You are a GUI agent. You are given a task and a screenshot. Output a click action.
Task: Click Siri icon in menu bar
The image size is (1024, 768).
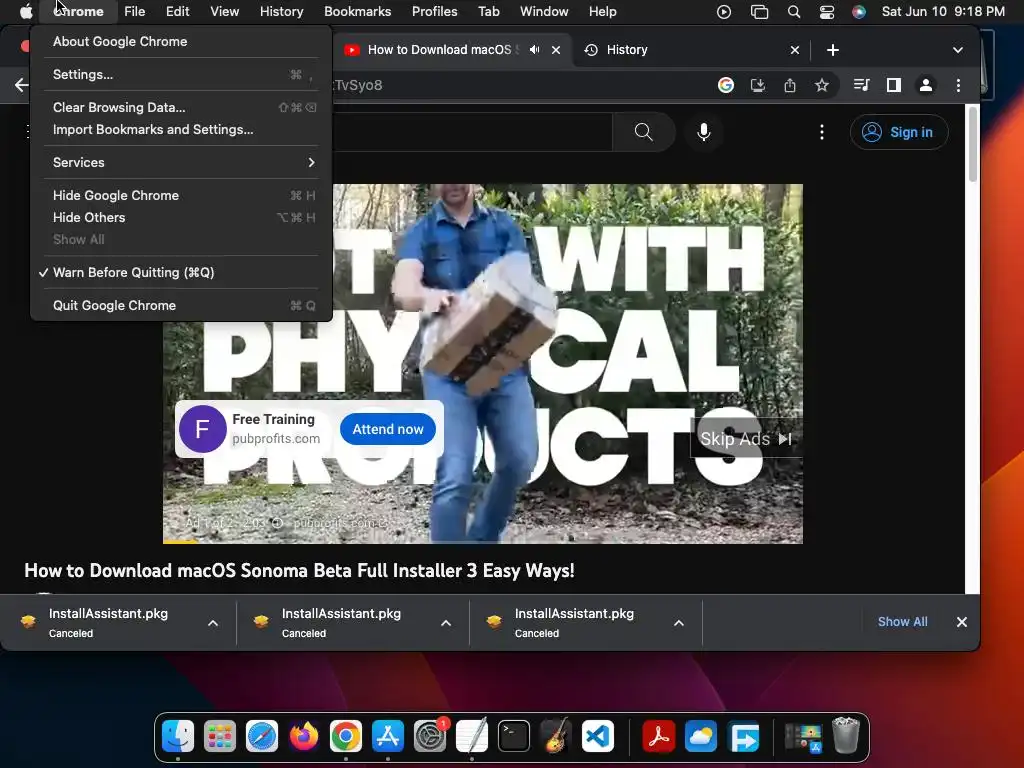(859, 12)
